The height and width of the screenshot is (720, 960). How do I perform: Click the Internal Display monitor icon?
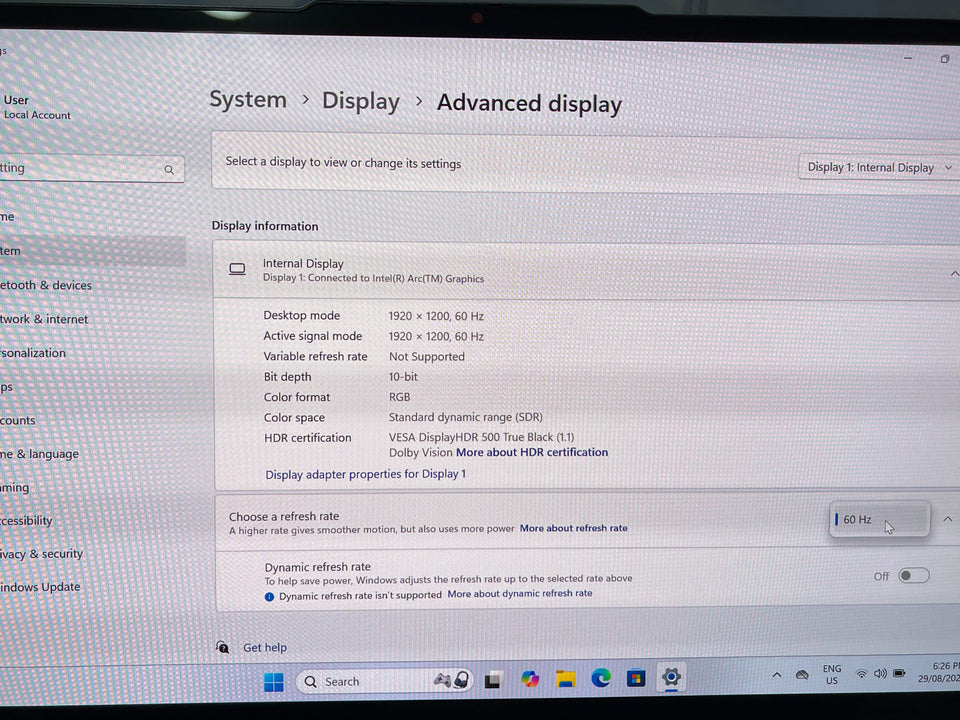(237, 269)
